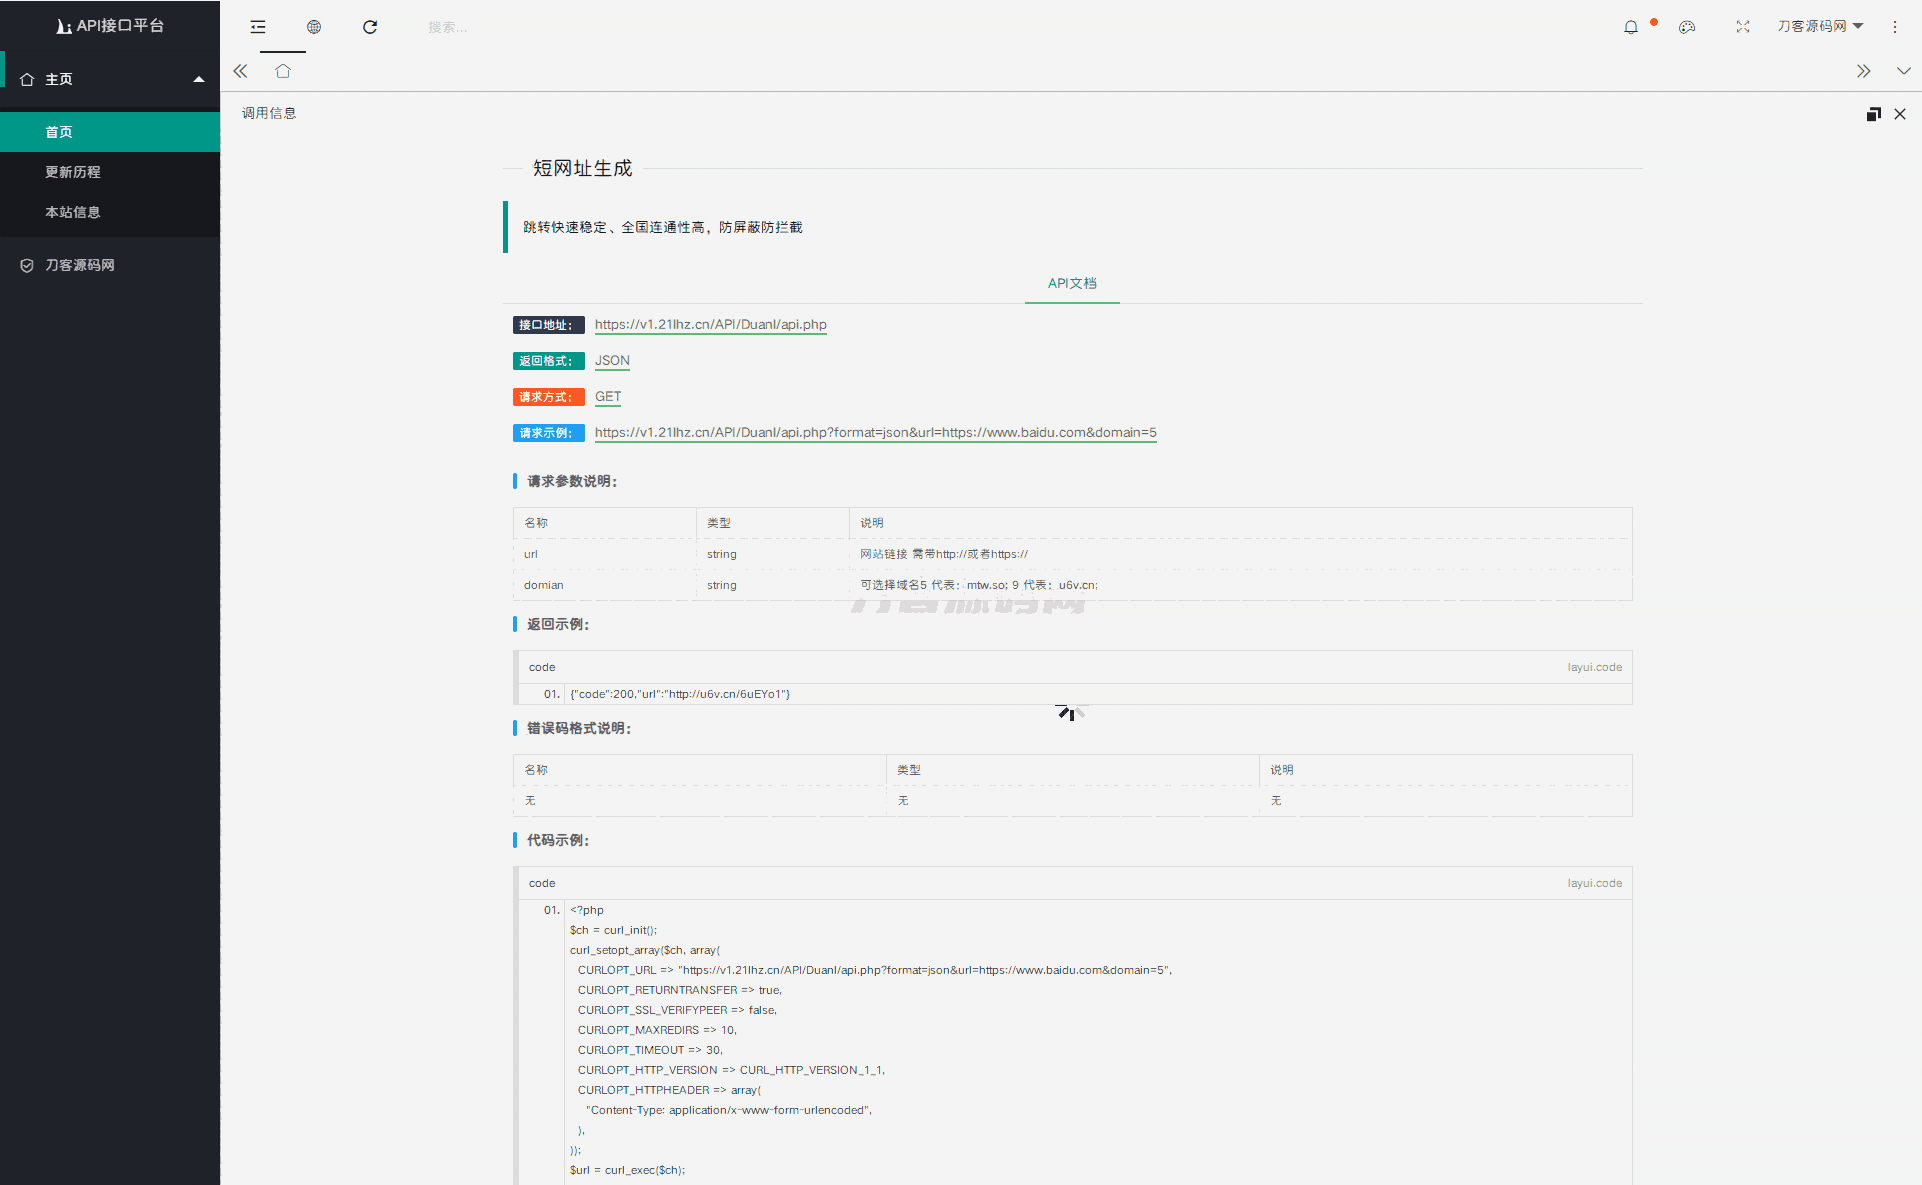Select 本站信息 in the sidebar

coord(73,212)
